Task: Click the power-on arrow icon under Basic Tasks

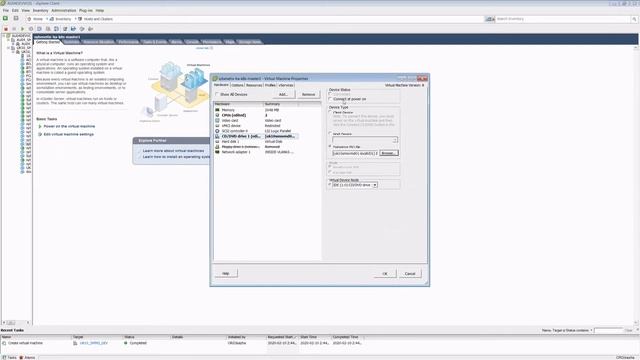Action: pos(40,127)
